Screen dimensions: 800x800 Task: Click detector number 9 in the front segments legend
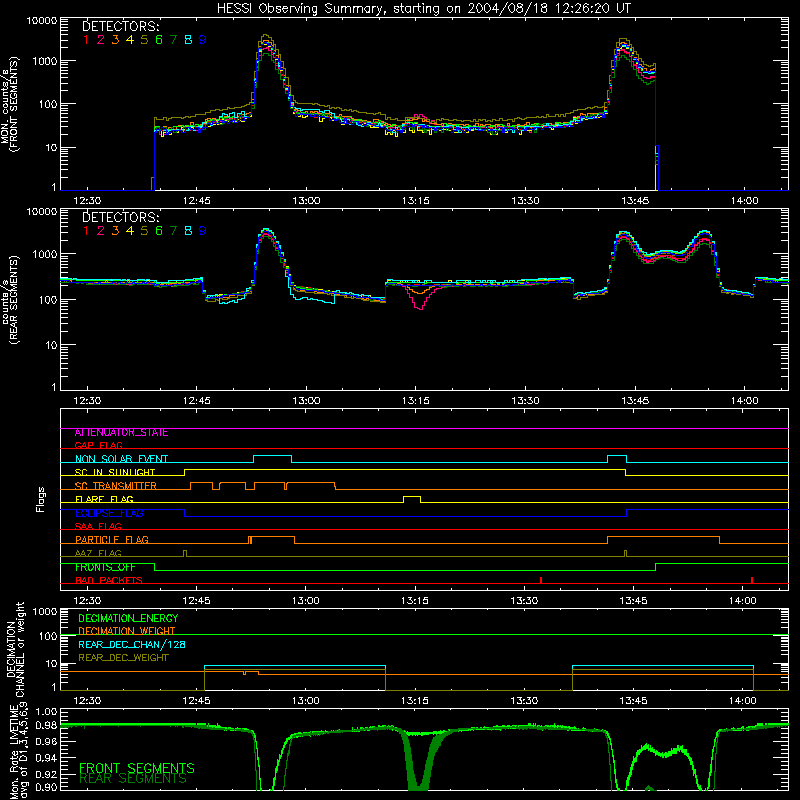(x=203, y=40)
